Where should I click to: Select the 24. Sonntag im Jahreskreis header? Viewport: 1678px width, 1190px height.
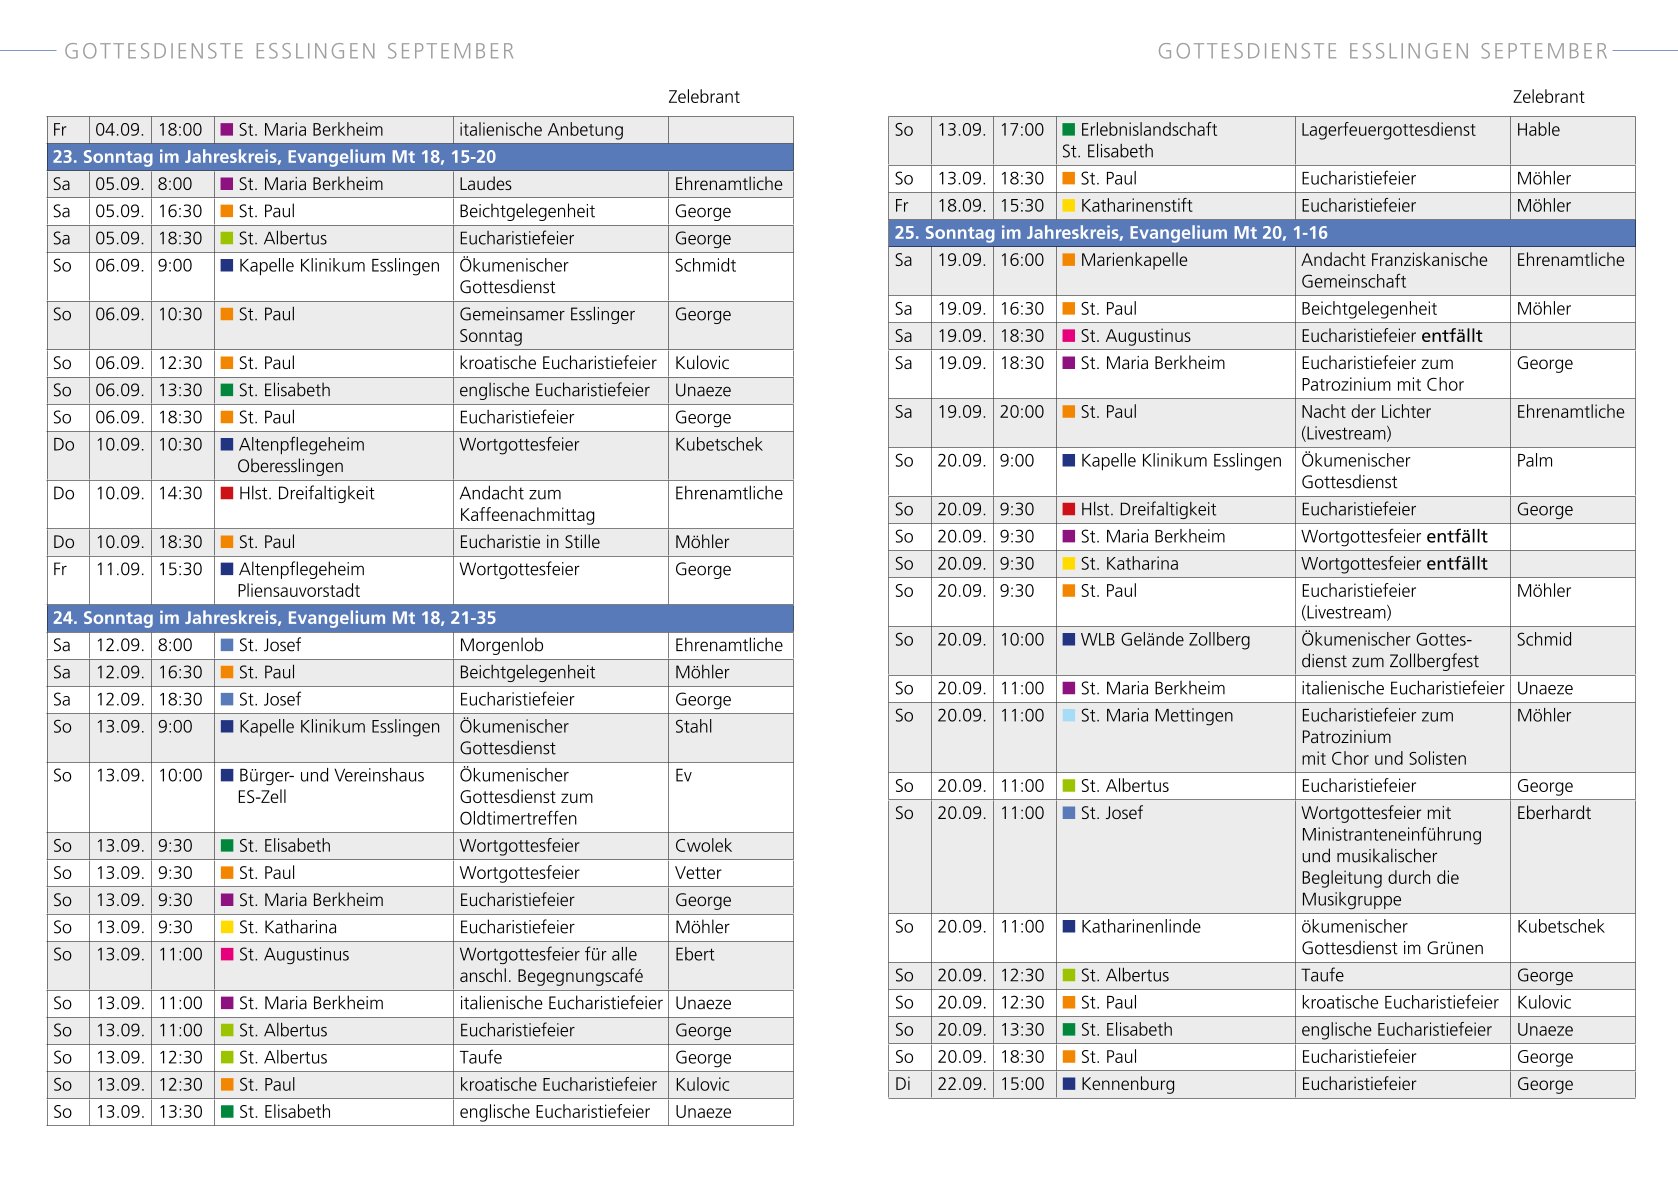click(420, 618)
